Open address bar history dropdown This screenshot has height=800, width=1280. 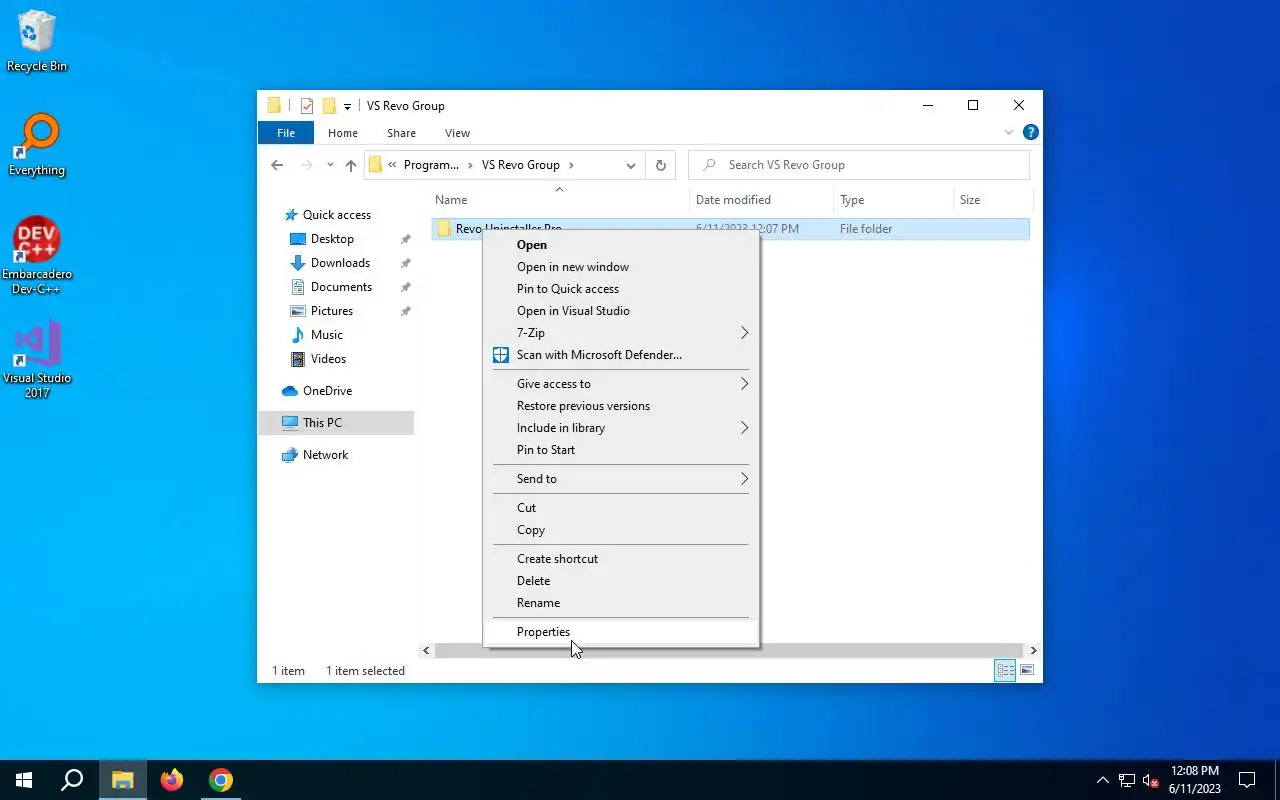pos(631,165)
